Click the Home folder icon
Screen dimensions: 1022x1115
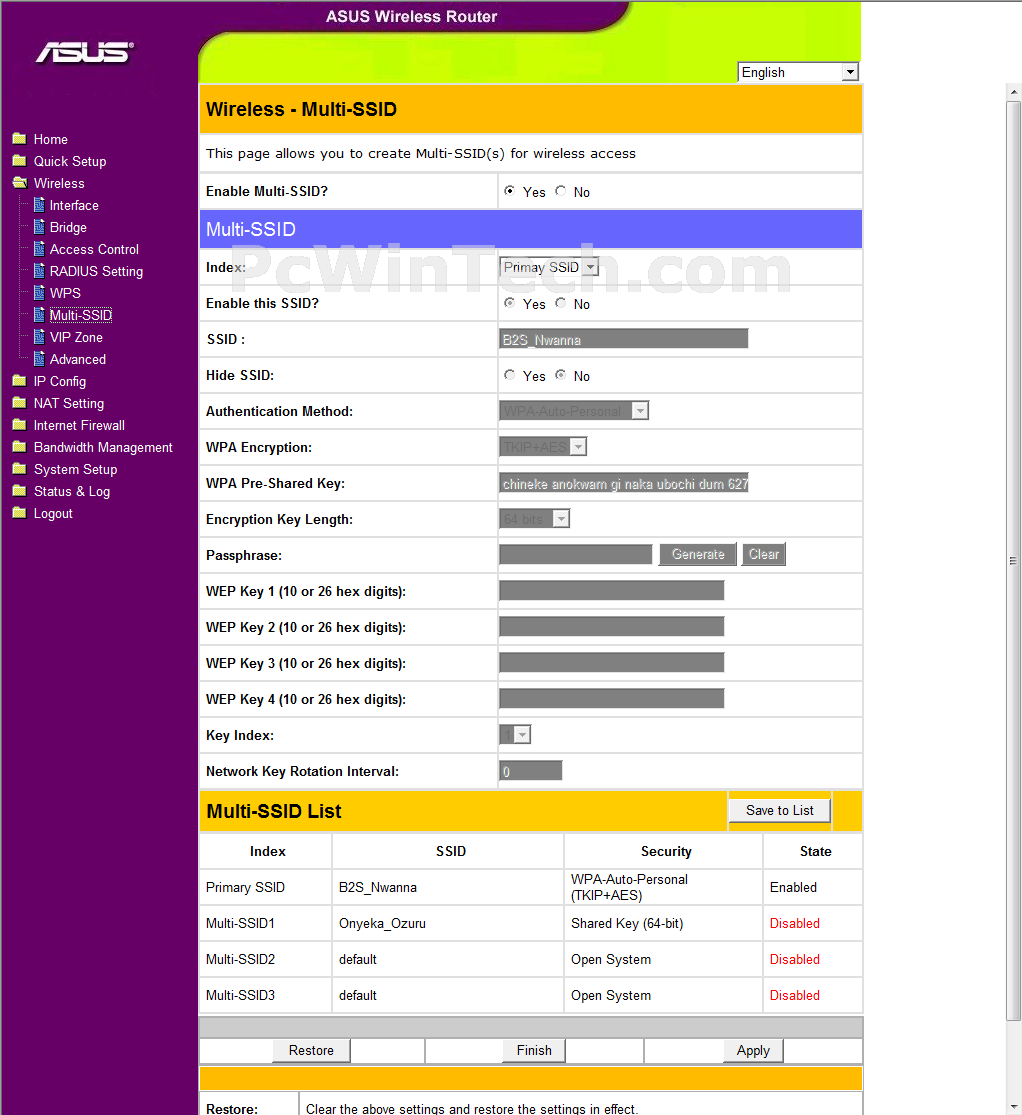tap(20, 139)
